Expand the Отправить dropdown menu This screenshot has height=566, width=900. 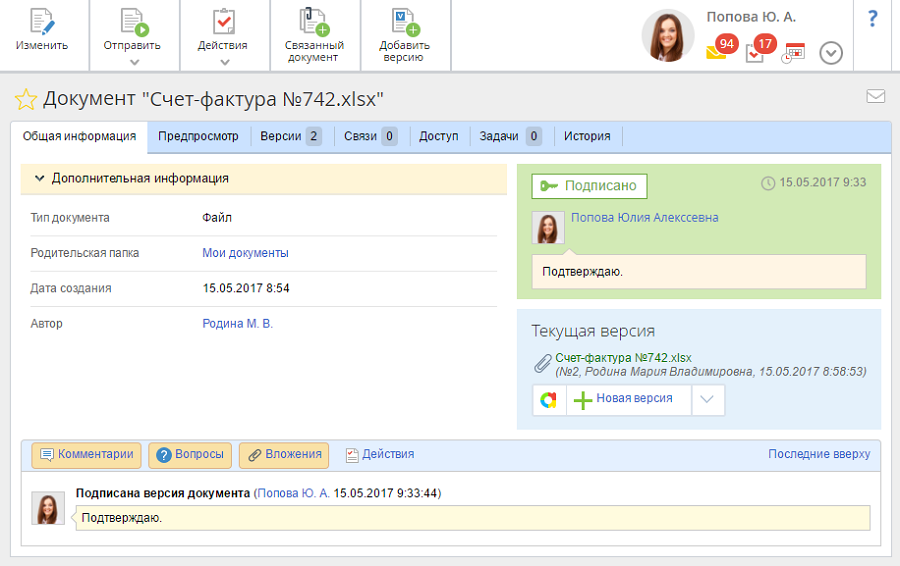click(x=134, y=62)
